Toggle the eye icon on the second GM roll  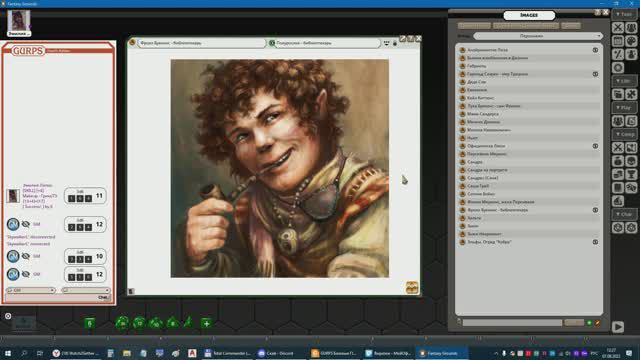click(x=26, y=256)
